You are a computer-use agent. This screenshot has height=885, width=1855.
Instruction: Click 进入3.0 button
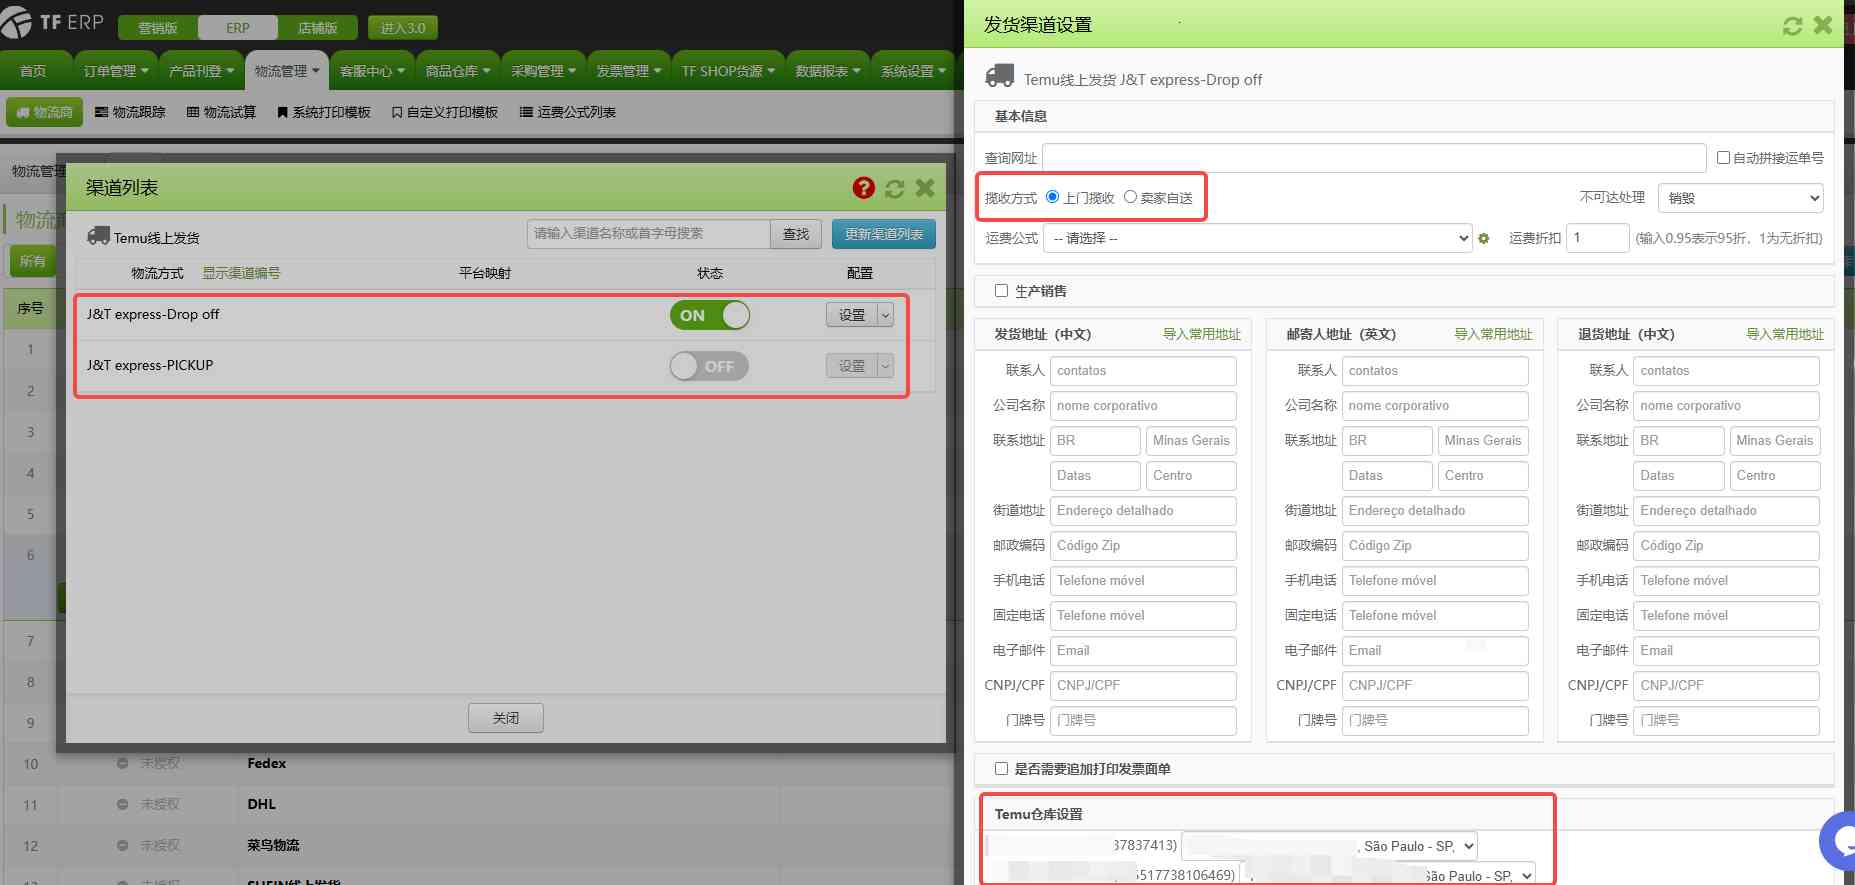[x=403, y=28]
